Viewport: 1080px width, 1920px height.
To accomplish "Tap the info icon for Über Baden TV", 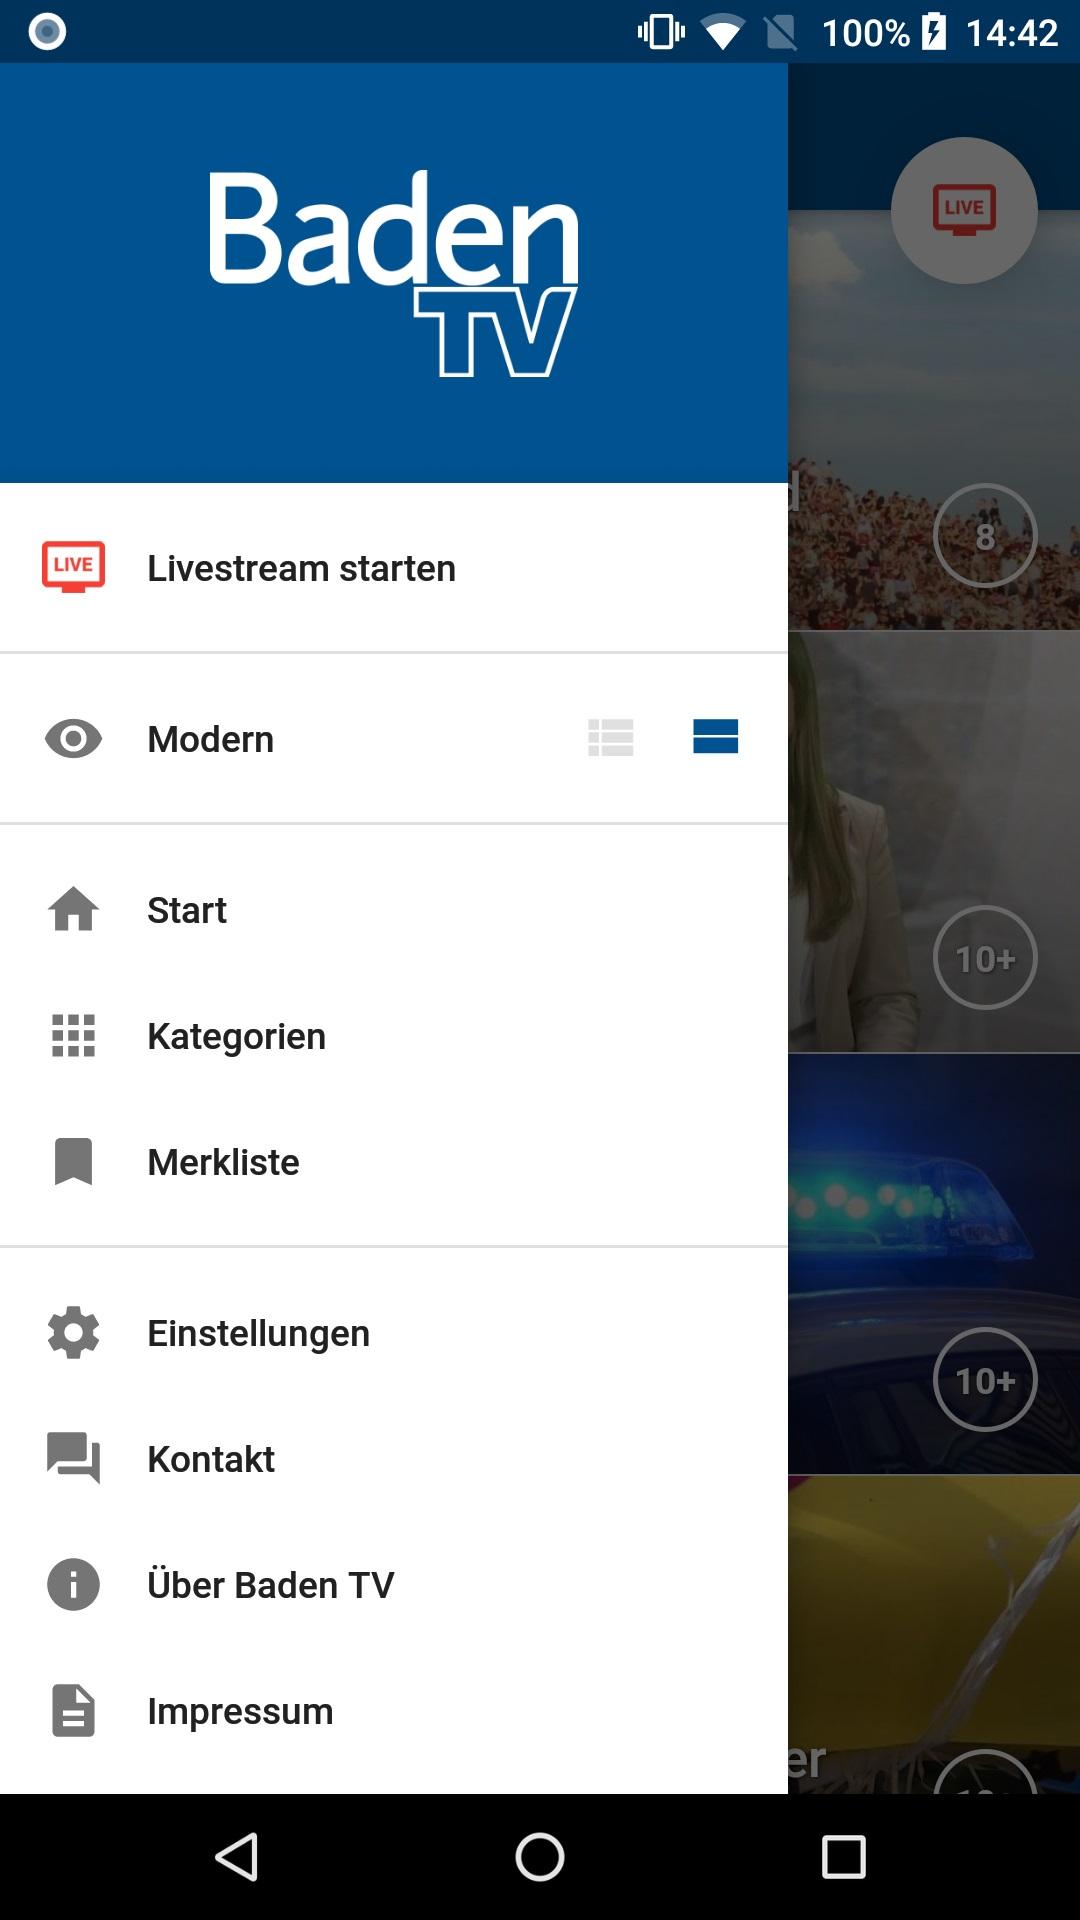I will tap(73, 1584).
